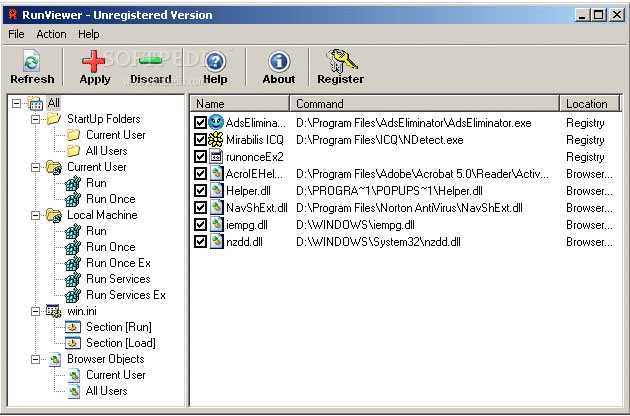Click the Run Services registry icon
630x416 pixels.
(x=73, y=279)
